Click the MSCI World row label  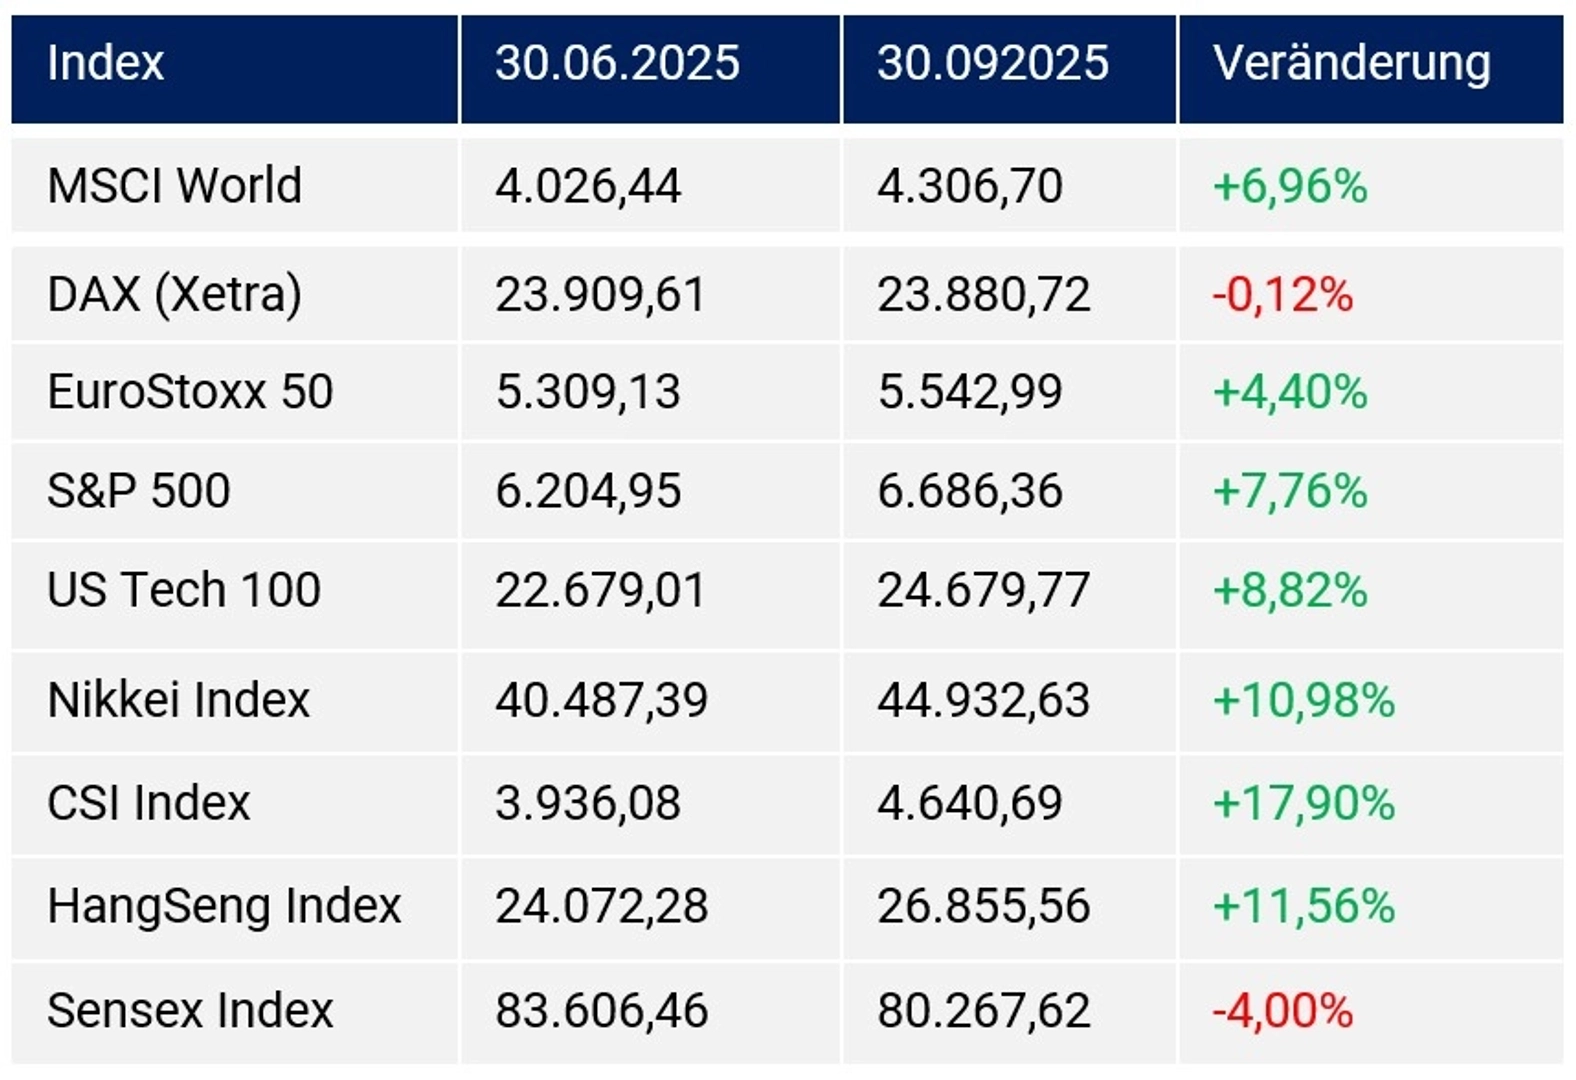[174, 186]
